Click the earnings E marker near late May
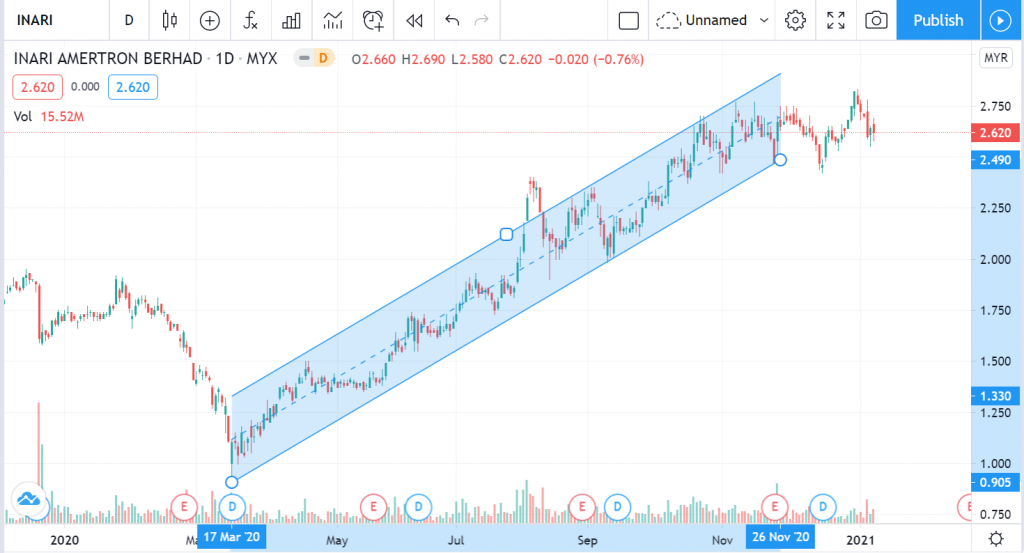This screenshot has height=553, width=1024. coord(374,507)
